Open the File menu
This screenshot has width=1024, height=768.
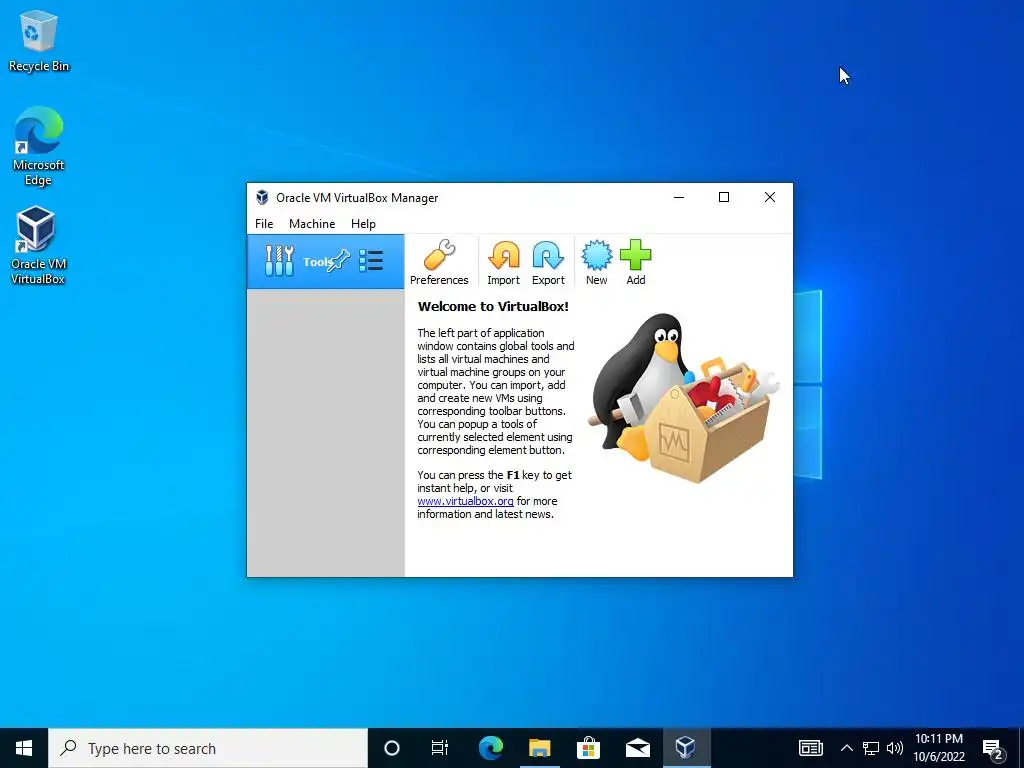coord(264,223)
